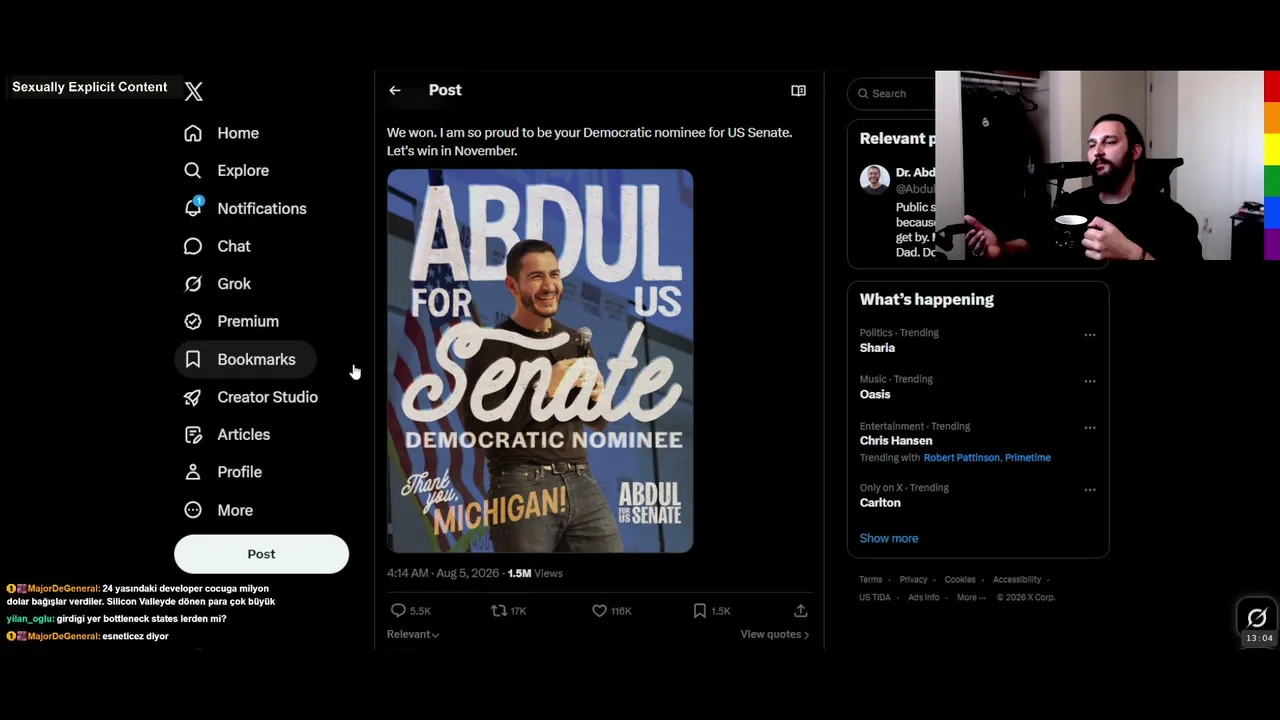This screenshot has width=1280, height=720.
Task: Click the profile avatar under Relevant people
Action: tap(875, 180)
